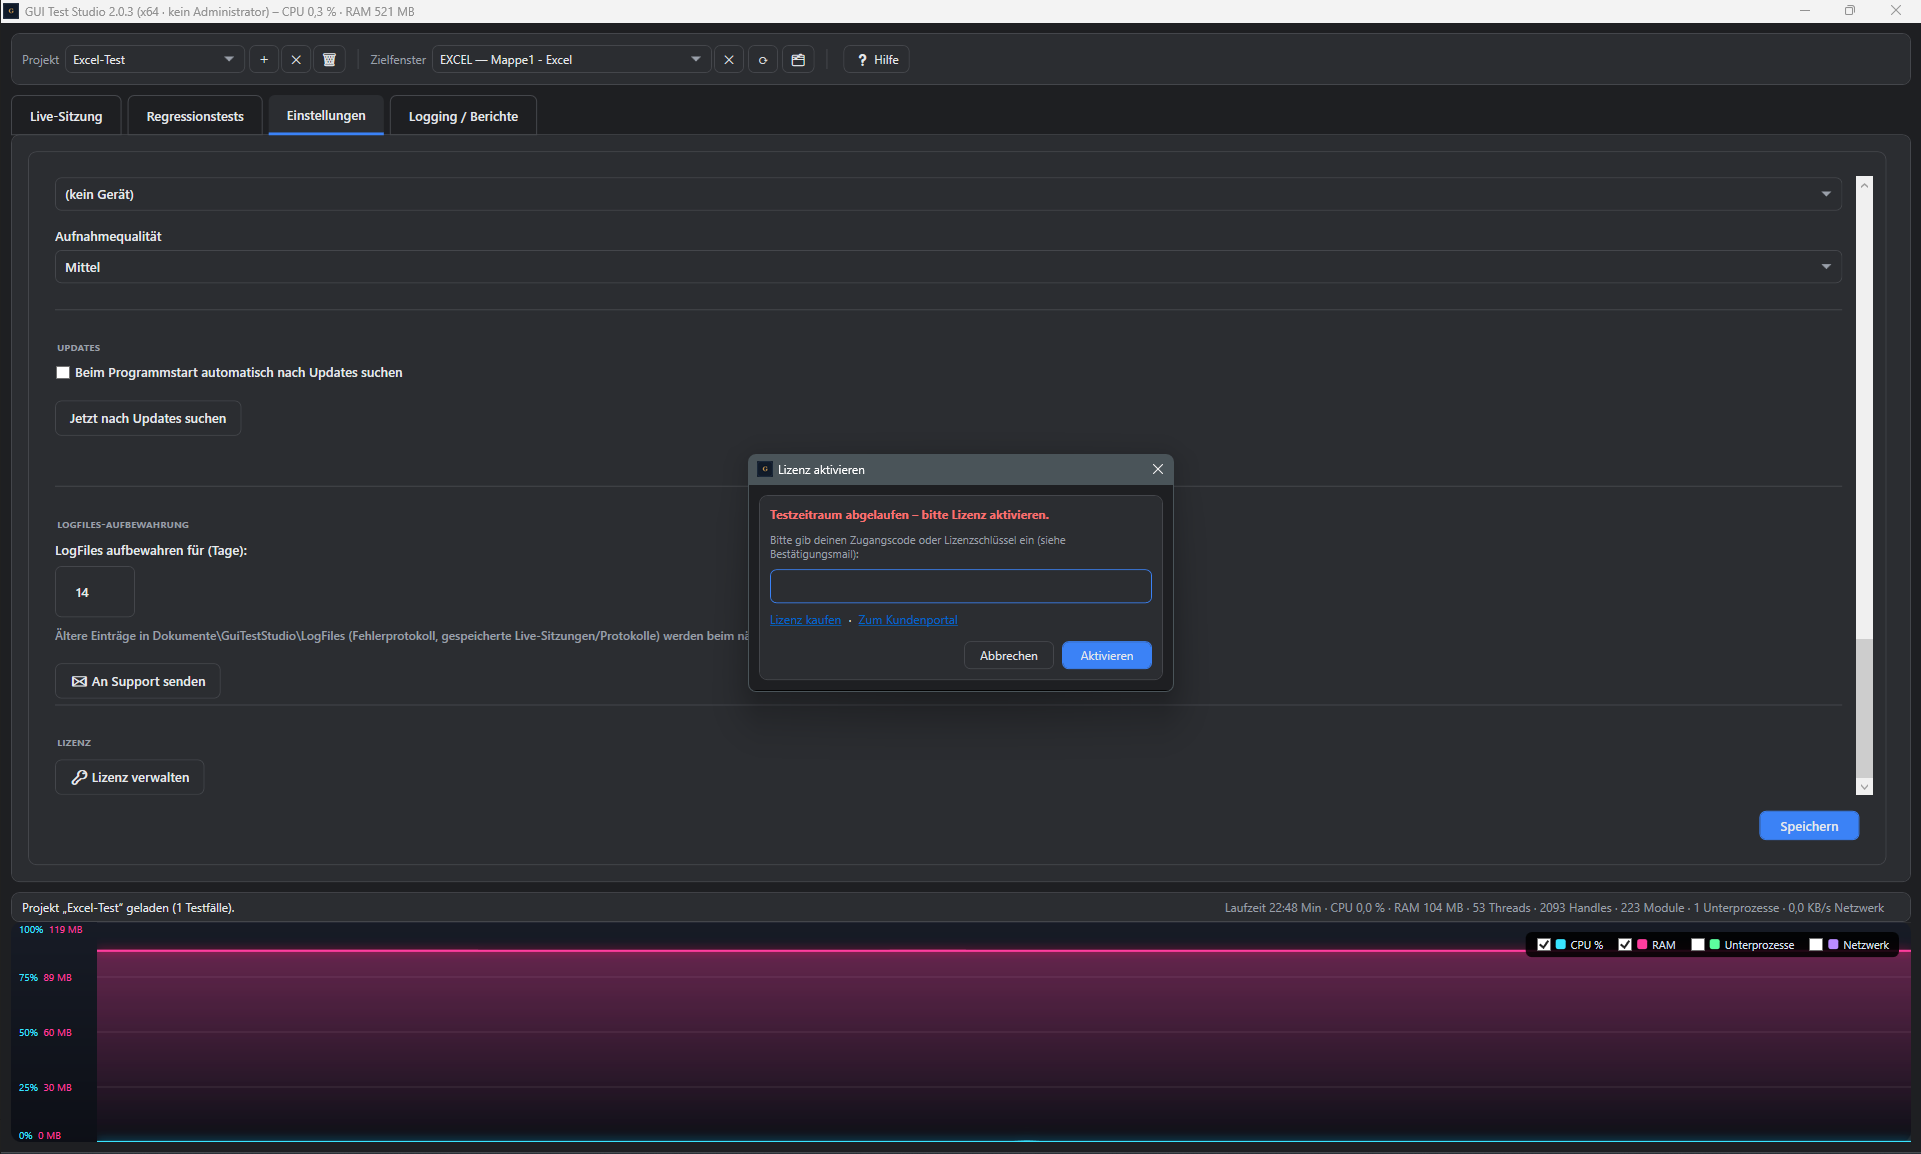
Task: Open the Projekt dropdown showing Excel-Test
Action: (155, 60)
